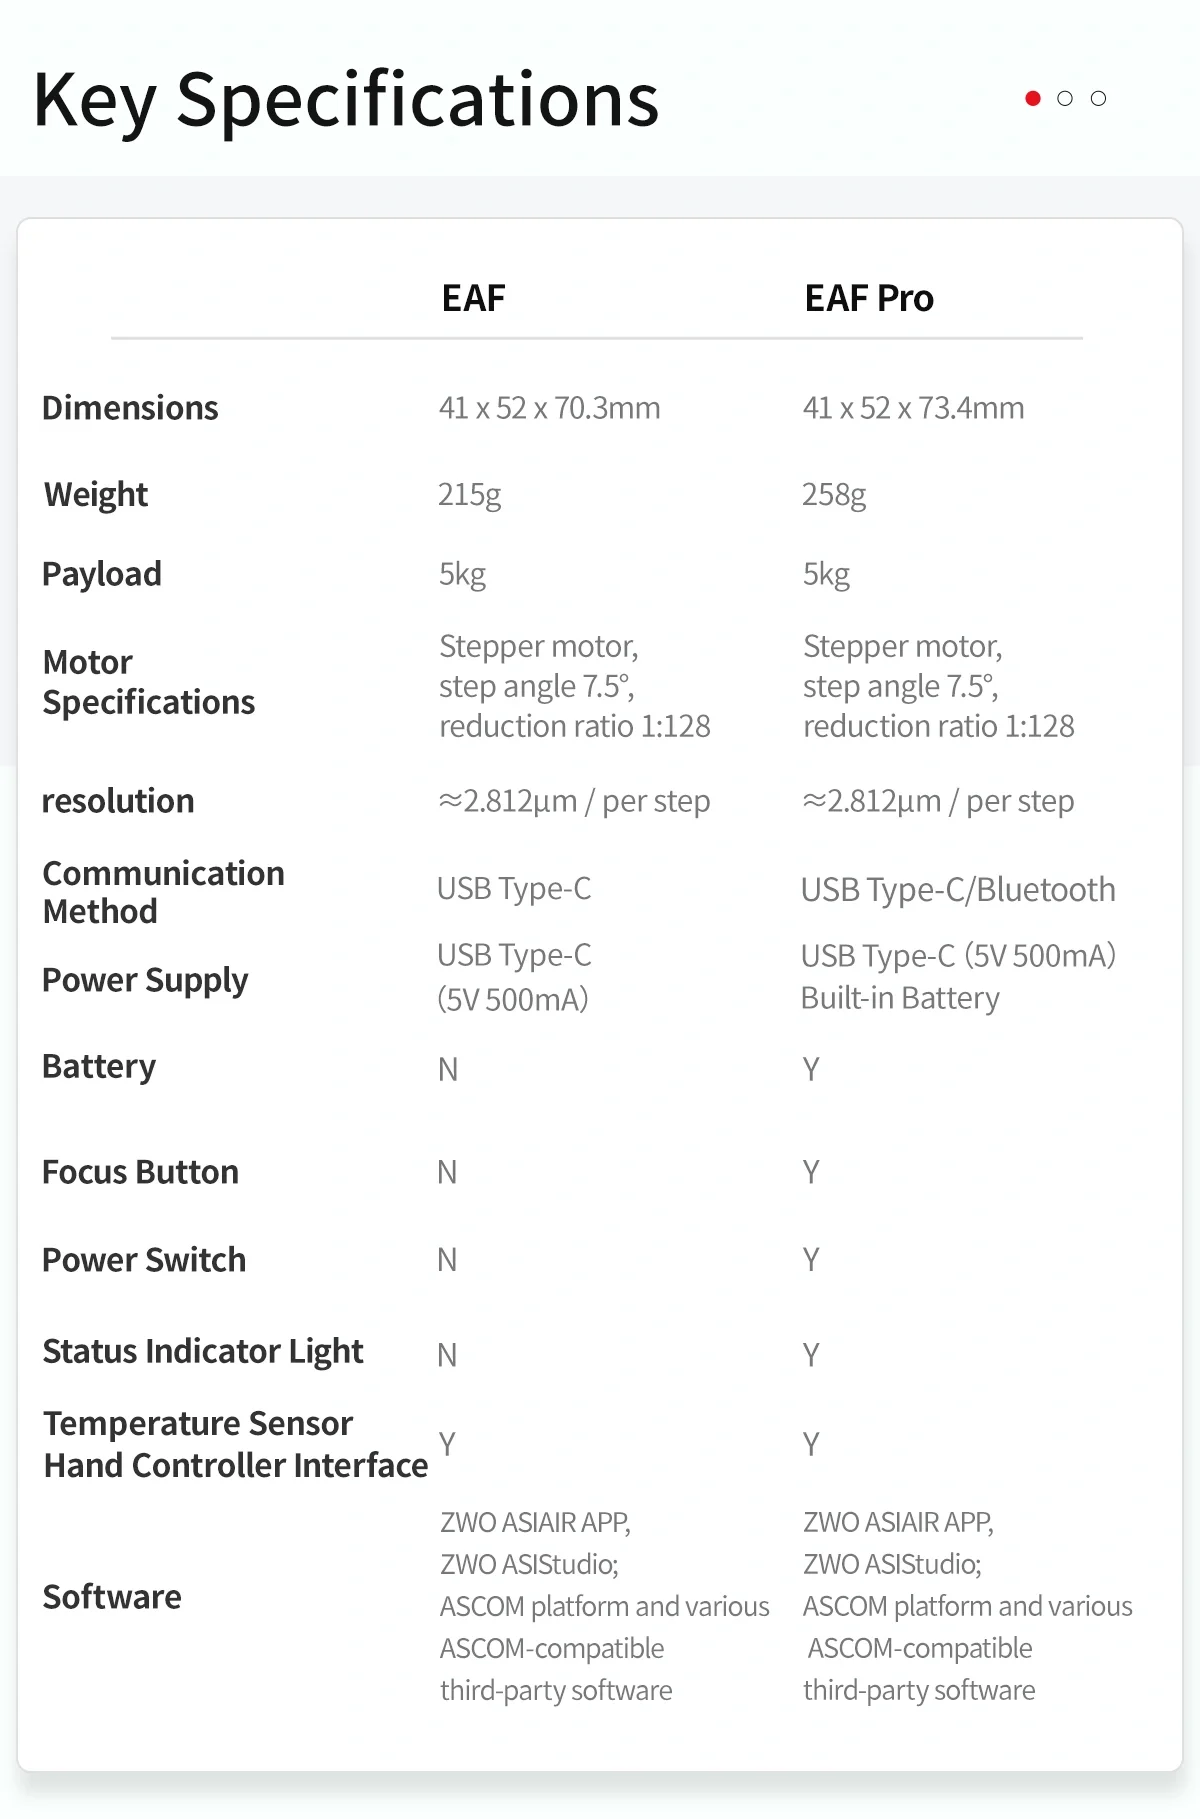Click the 41 x 52 x 70.3mm value

coord(549,408)
